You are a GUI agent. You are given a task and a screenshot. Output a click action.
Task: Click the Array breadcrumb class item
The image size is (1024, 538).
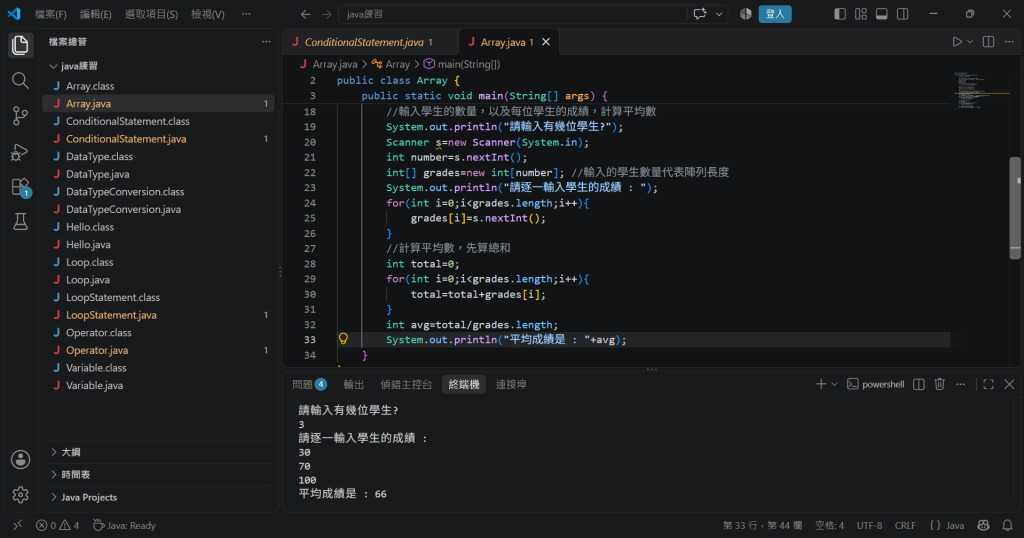[391, 64]
